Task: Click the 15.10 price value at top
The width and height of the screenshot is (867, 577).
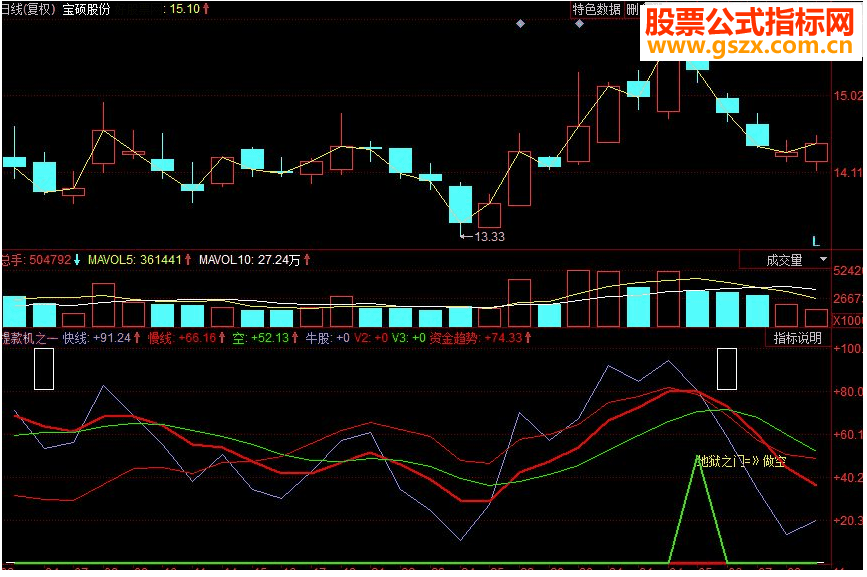Action: 185,9
